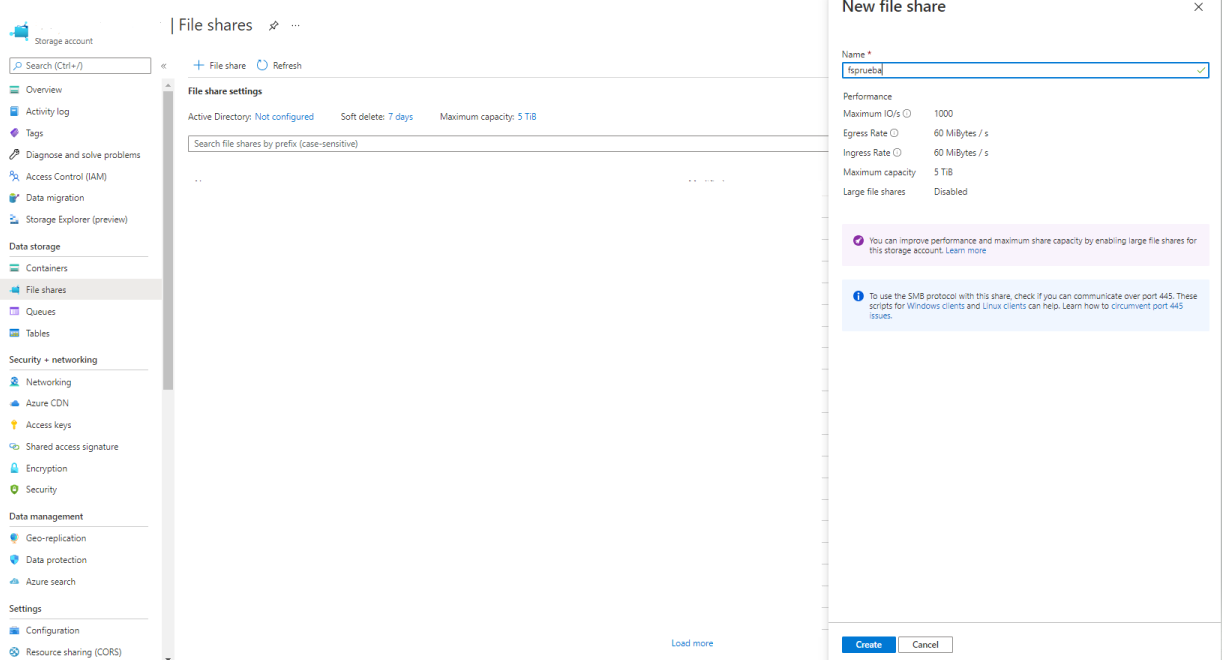
Task: Click the Encryption lock icon in sidebar
Action: click(x=15, y=468)
